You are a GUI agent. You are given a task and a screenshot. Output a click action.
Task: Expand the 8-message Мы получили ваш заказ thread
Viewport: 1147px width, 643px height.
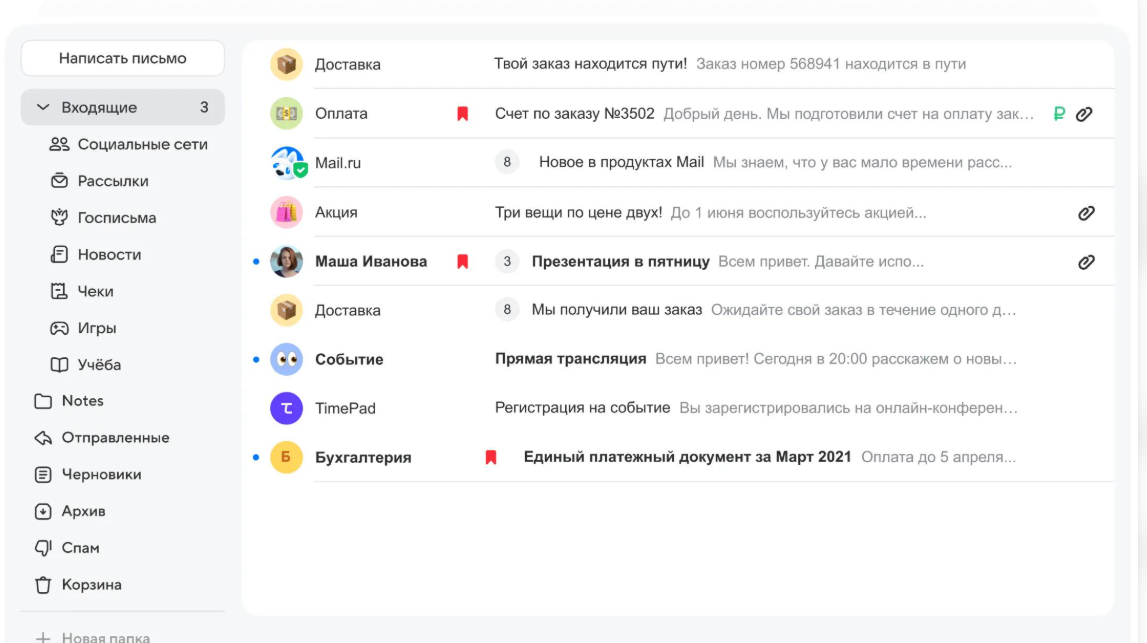507,310
